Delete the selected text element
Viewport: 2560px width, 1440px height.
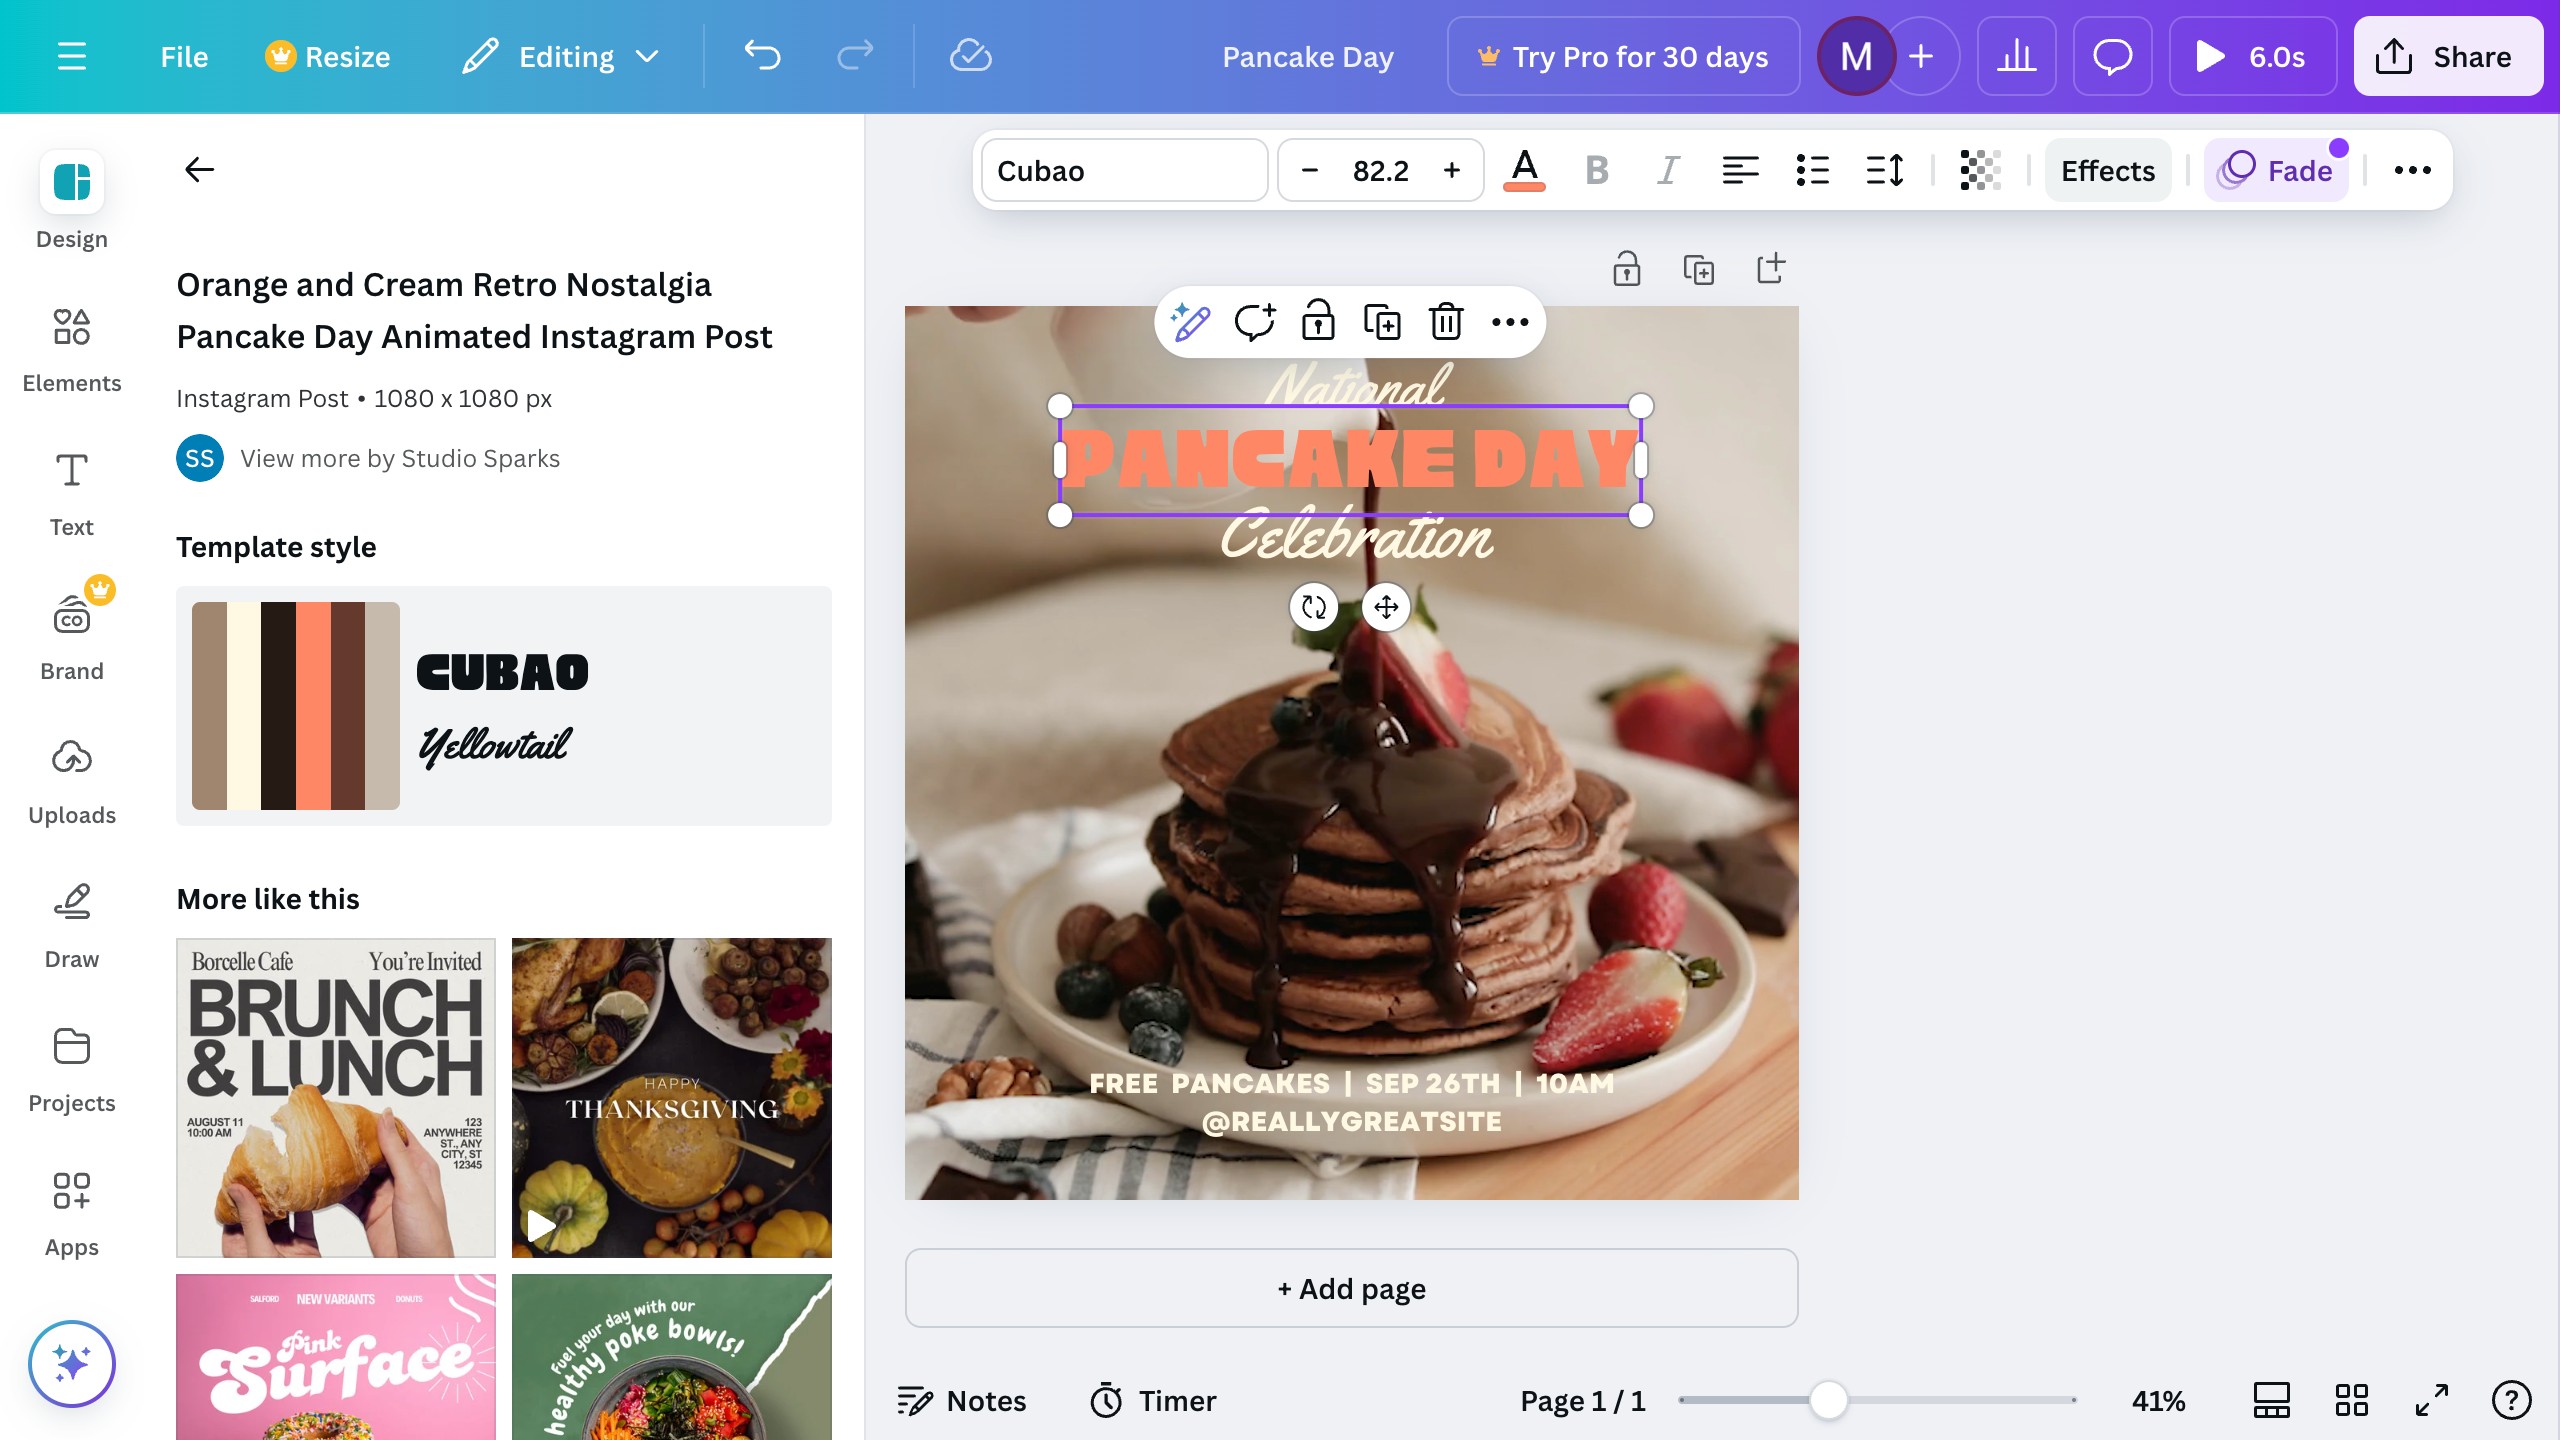1446,322
